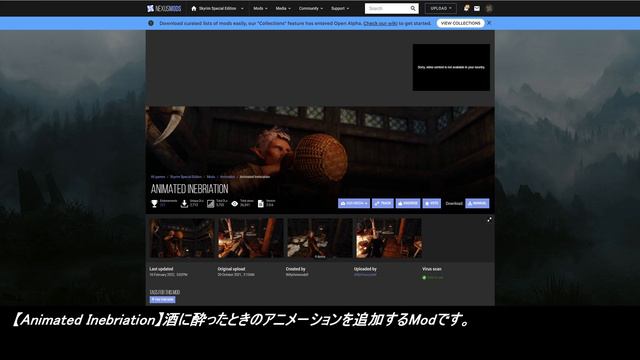Click the 'Uploaded by' username link
Image resolution: width=640 pixels, height=360 pixels.
[365, 275]
